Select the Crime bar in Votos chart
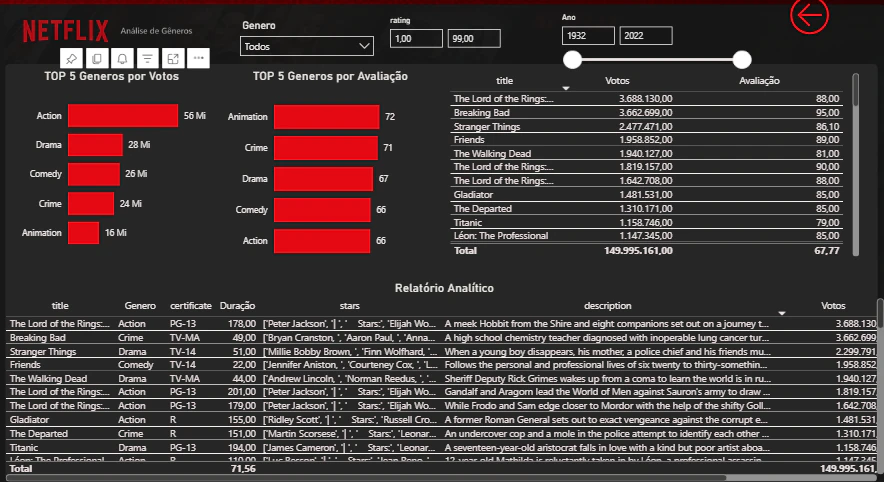 point(91,204)
